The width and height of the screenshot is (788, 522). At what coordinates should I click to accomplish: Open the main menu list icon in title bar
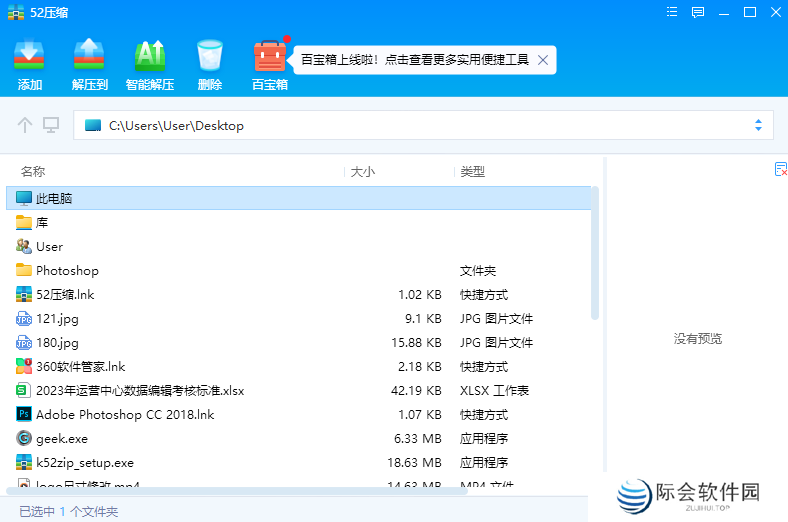coord(672,12)
